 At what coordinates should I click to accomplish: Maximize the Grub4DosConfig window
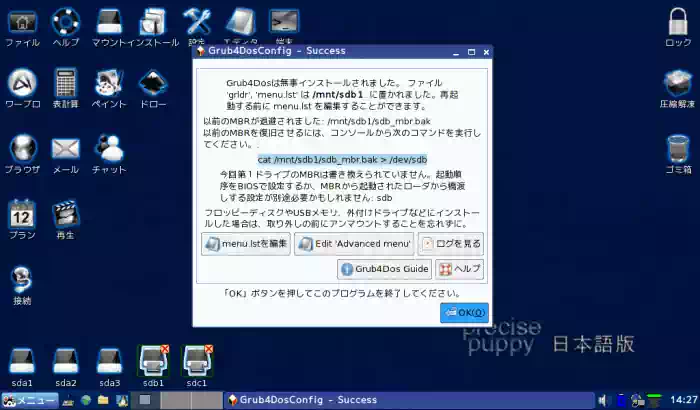tap(471, 52)
